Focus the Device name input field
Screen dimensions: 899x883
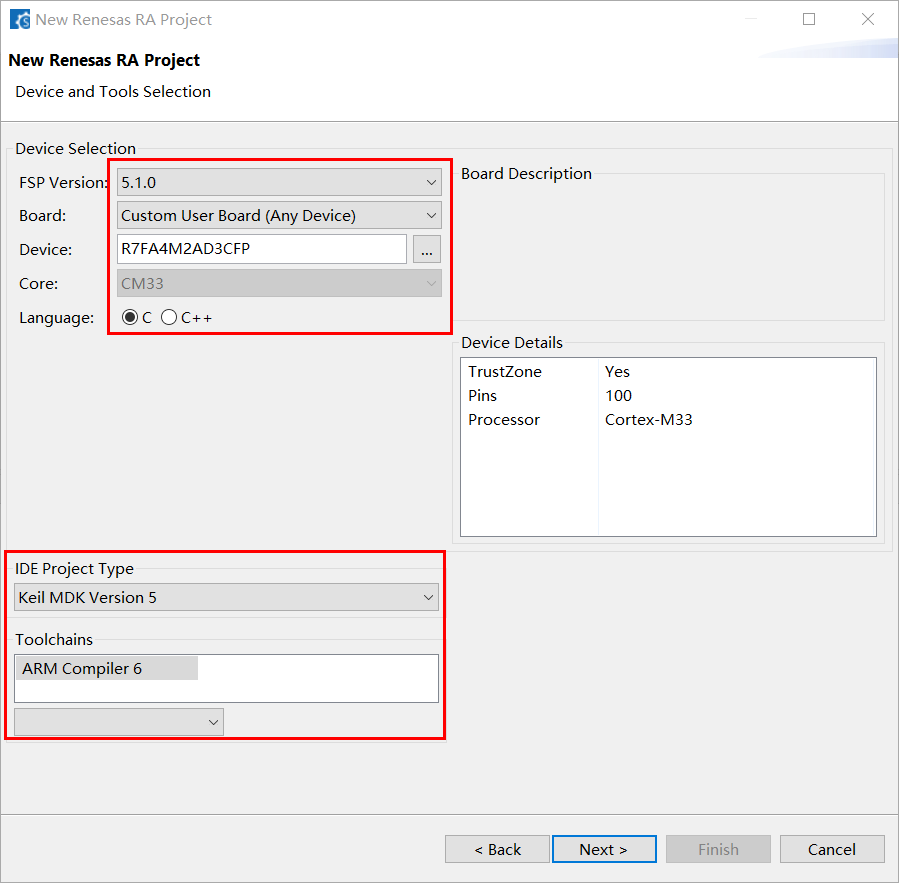[x=262, y=249]
